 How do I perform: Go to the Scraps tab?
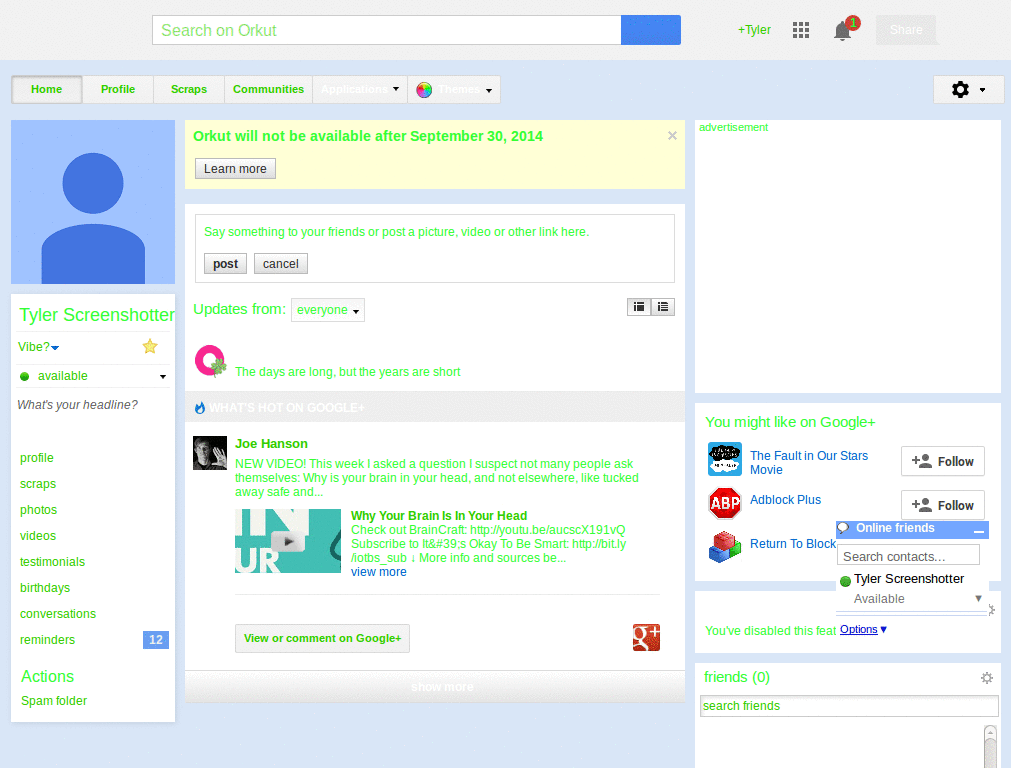click(x=189, y=89)
